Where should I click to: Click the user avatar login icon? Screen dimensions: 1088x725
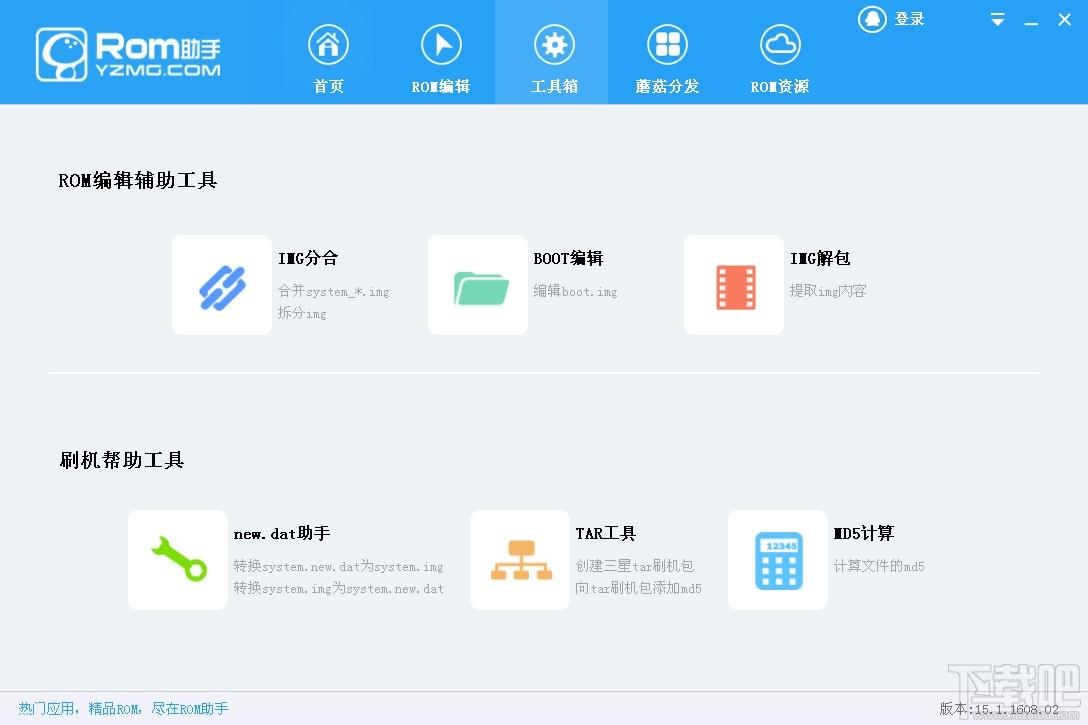point(872,19)
